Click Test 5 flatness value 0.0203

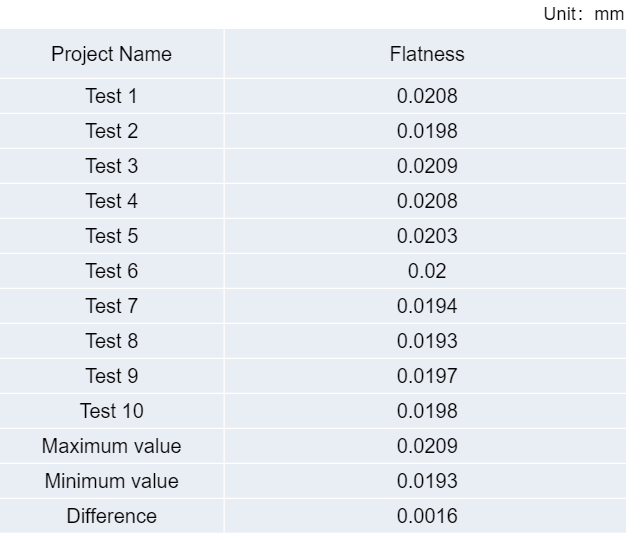click(427, 236)
